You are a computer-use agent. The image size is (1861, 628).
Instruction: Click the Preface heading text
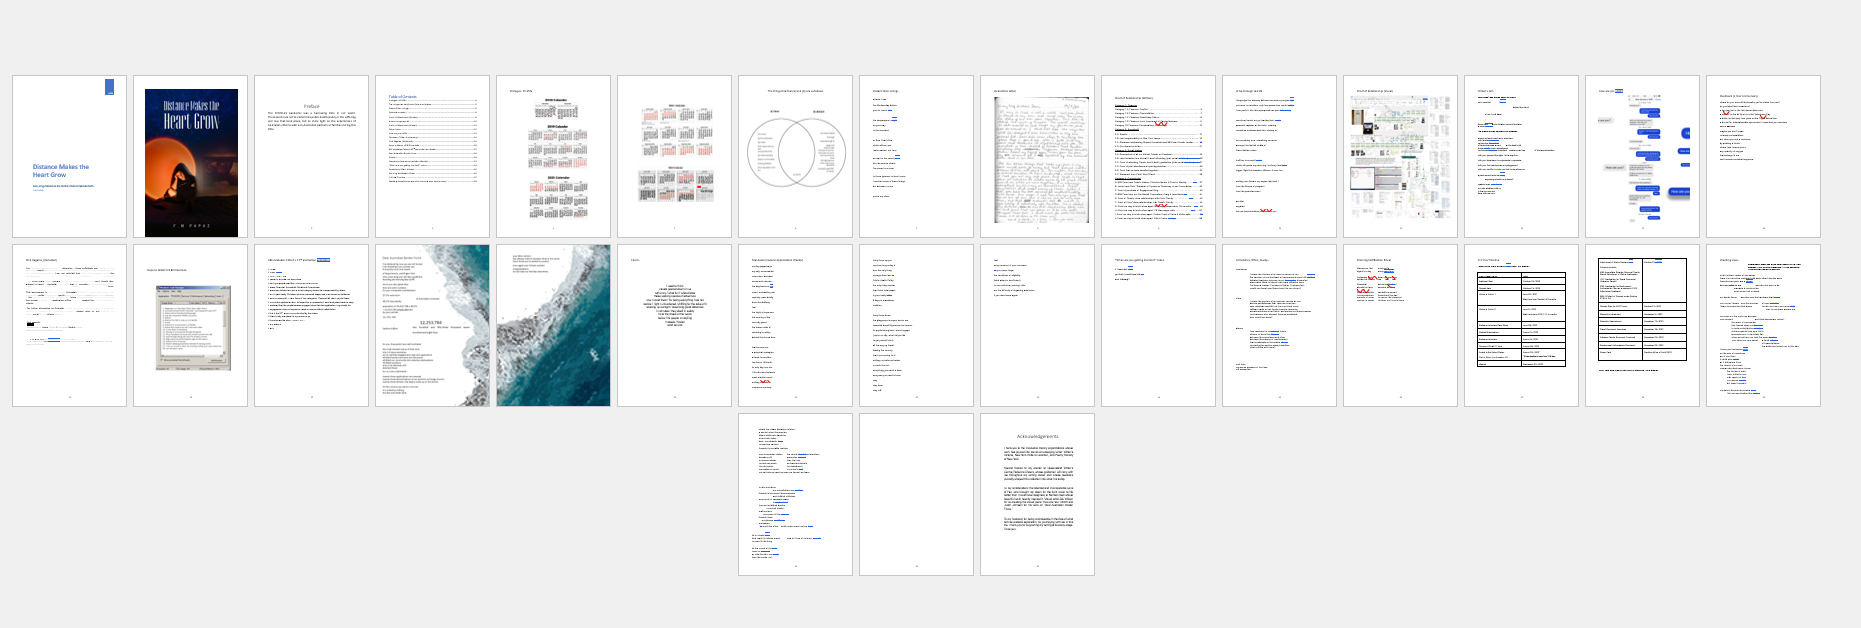pos(312,106)
